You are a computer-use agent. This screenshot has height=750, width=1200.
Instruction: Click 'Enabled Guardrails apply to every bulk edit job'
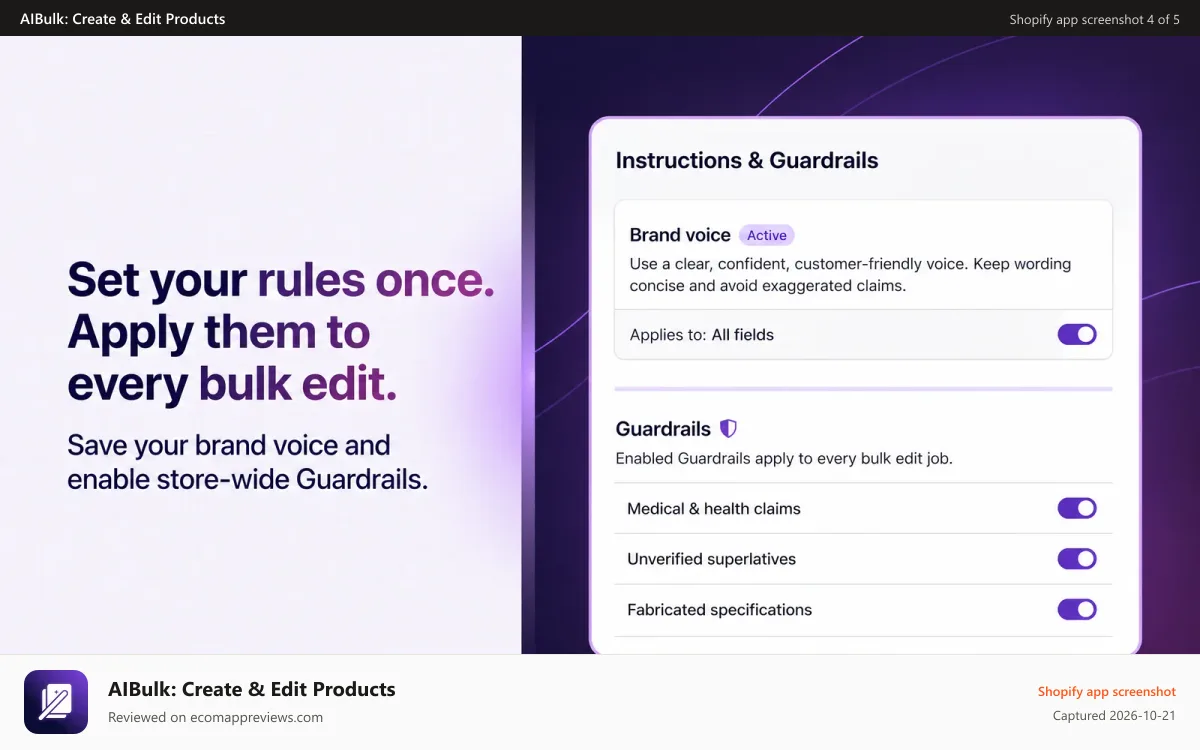(784, 459)
